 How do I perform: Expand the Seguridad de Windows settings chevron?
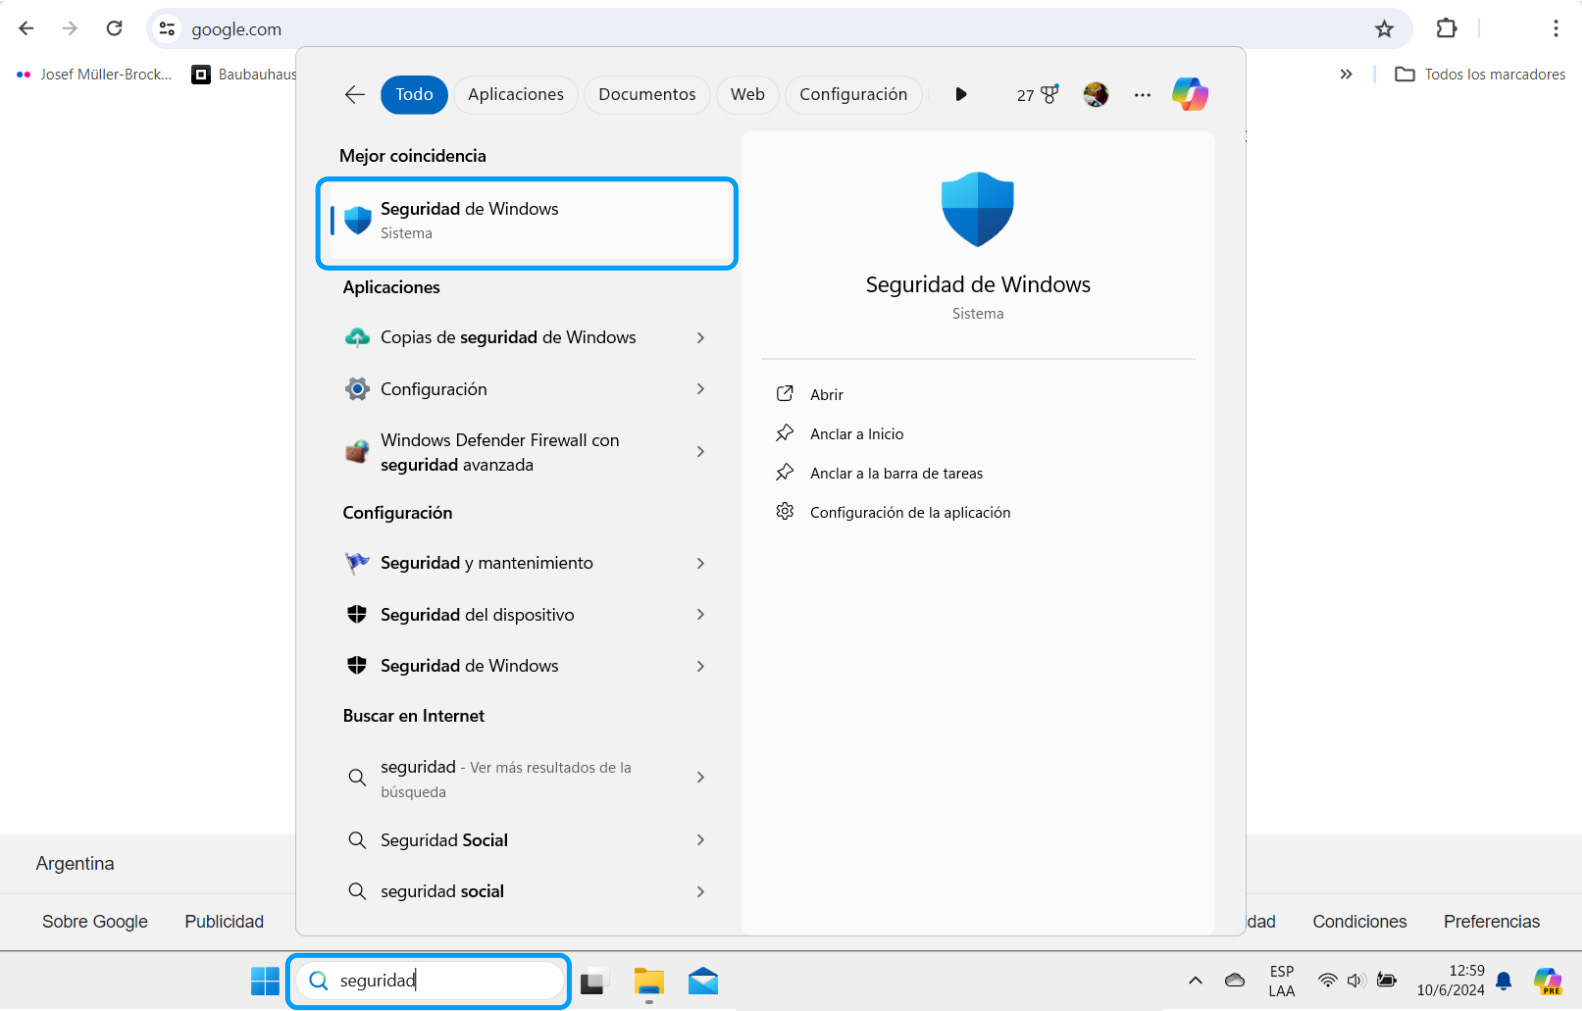701,666
